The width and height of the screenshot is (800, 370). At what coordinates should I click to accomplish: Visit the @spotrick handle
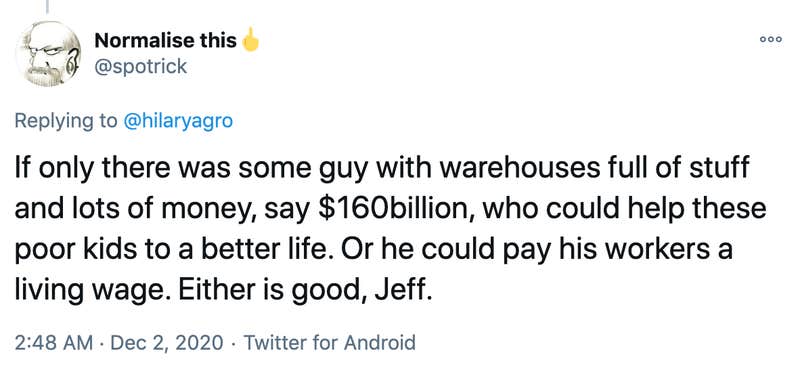141,66
